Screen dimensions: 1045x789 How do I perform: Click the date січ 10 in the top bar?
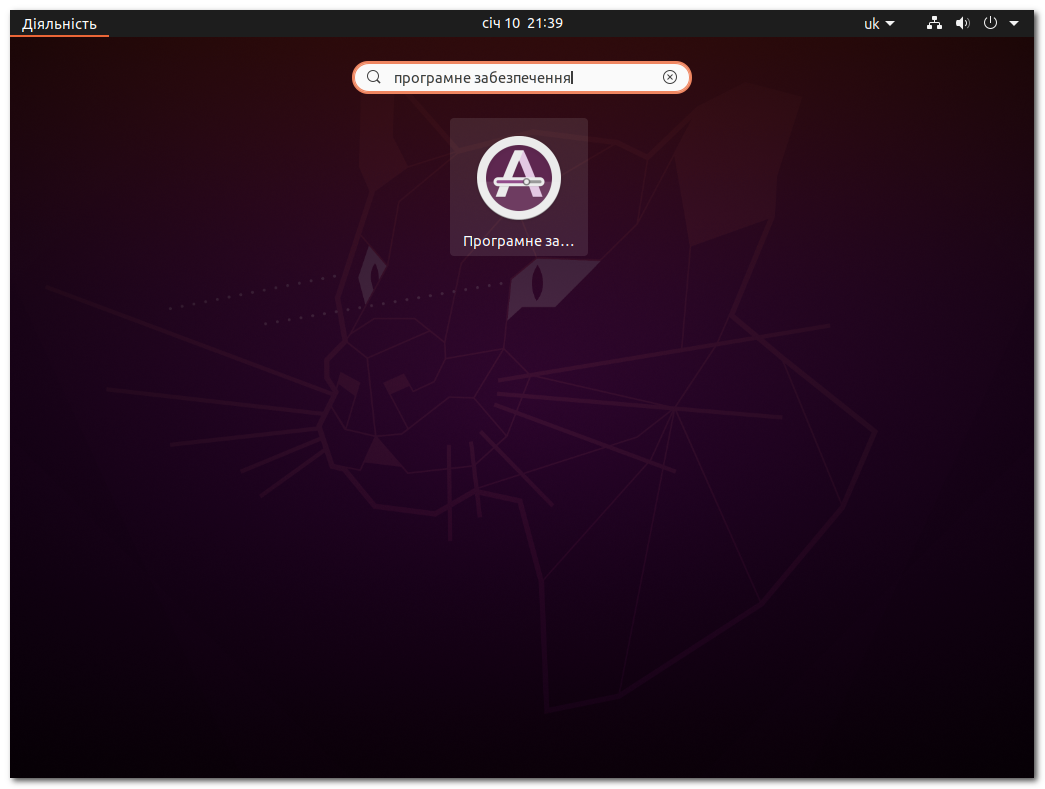(503, 22)
